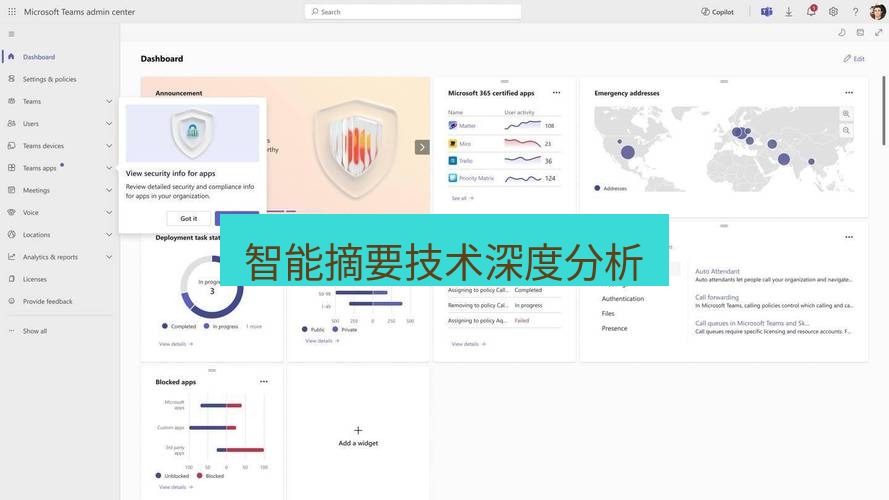Open more options on the widget below Emergency addresses

849,237
